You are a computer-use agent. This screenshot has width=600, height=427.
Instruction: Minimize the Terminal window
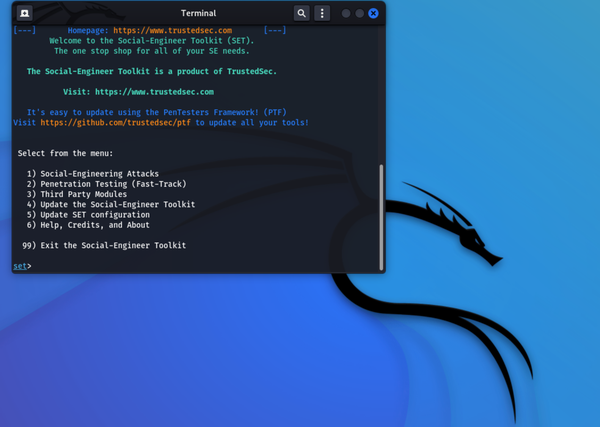click(x=346, y=13)
